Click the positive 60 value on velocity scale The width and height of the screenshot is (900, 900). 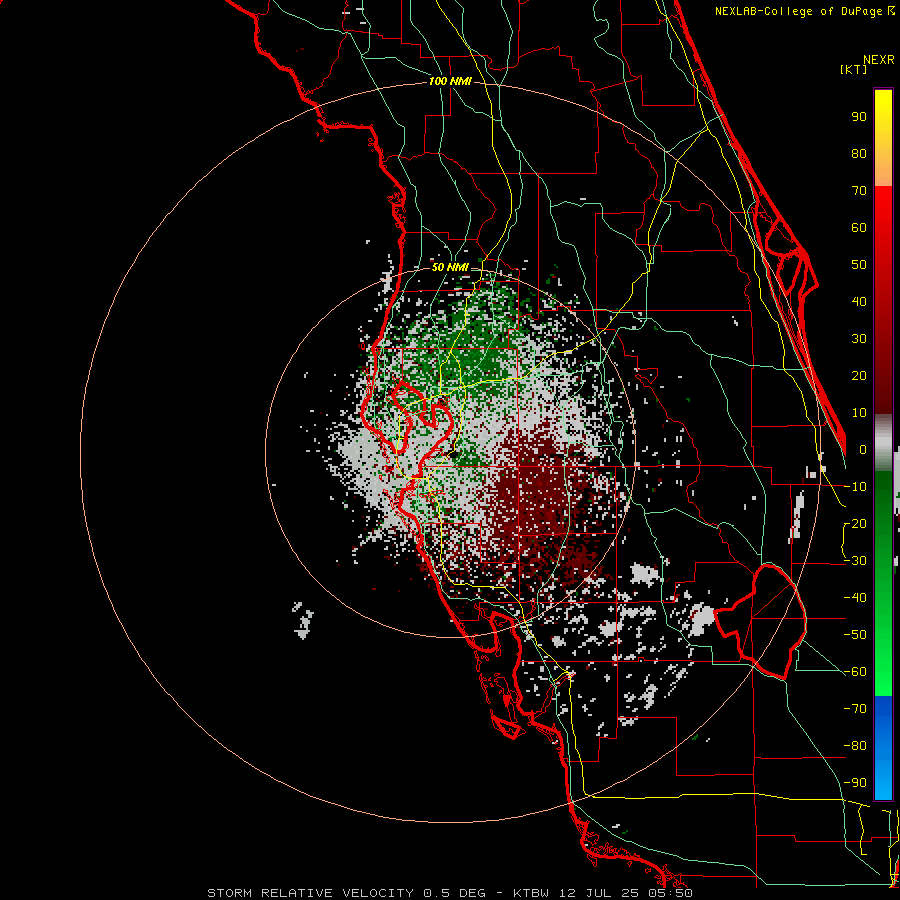point(859,228)
